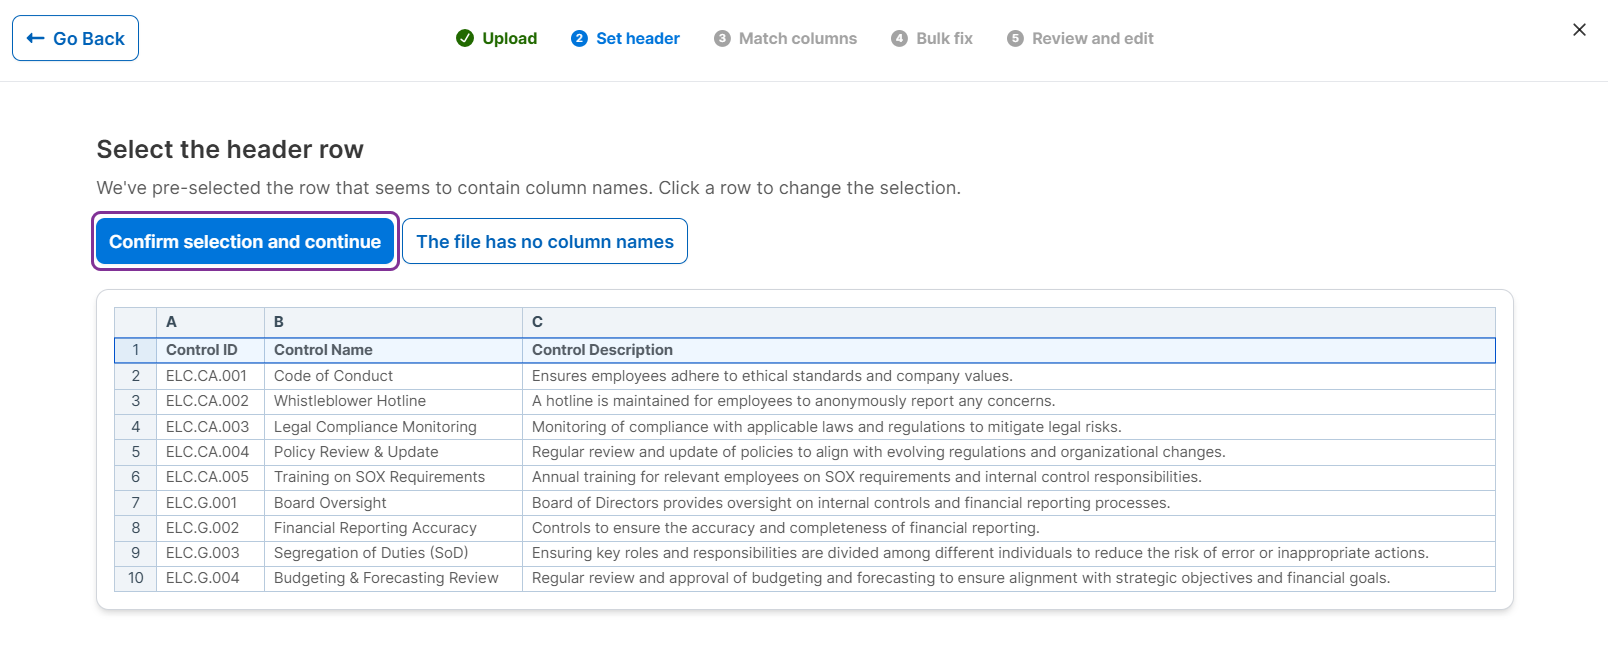Click the Code of Conduct cell
The width and height of the screenshot is (1608, 648).
tap(394, 376)
